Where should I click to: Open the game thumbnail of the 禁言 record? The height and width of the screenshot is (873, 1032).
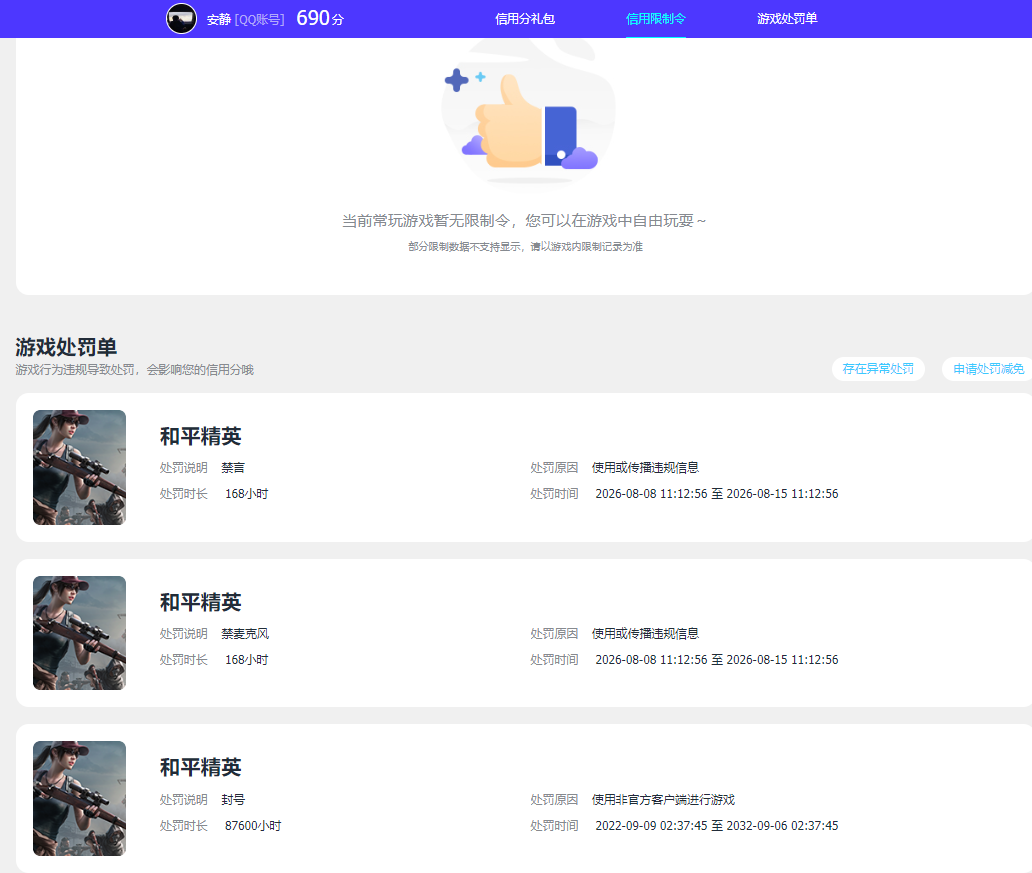pyautogui.click(x=80, y=467)
